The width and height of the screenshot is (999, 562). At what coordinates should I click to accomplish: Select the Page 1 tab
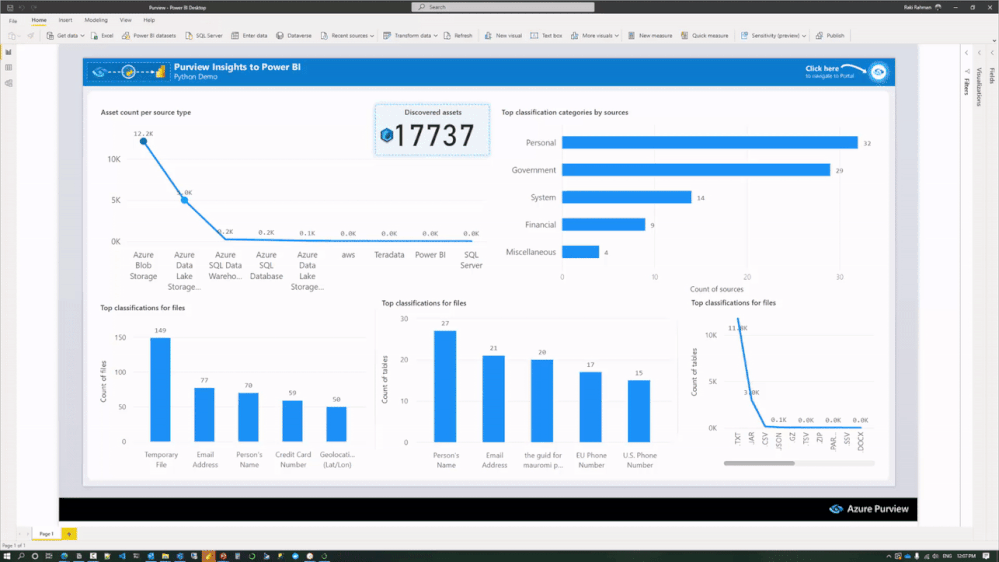tap(47, 534)
